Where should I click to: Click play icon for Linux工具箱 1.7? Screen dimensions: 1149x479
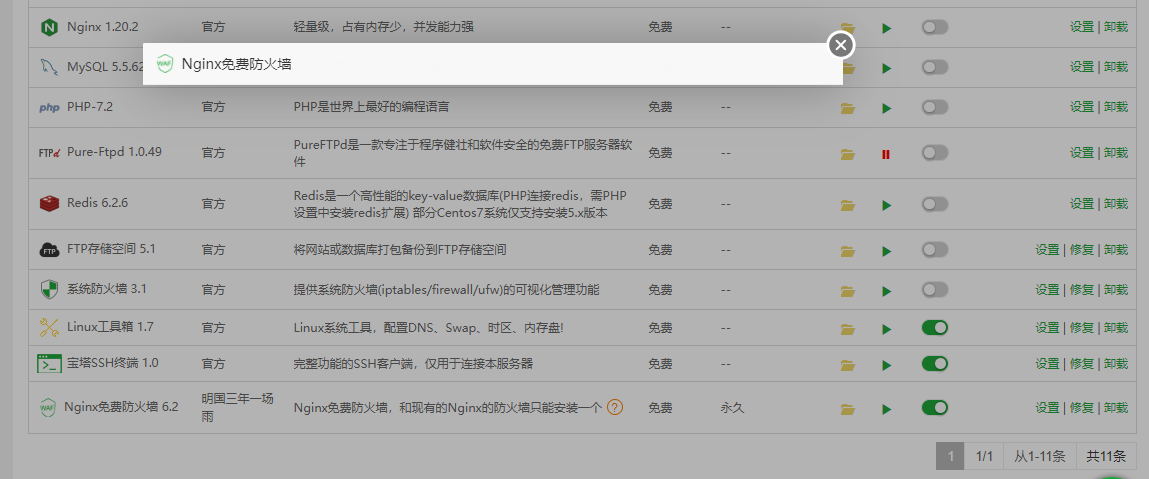click(887, 330)
